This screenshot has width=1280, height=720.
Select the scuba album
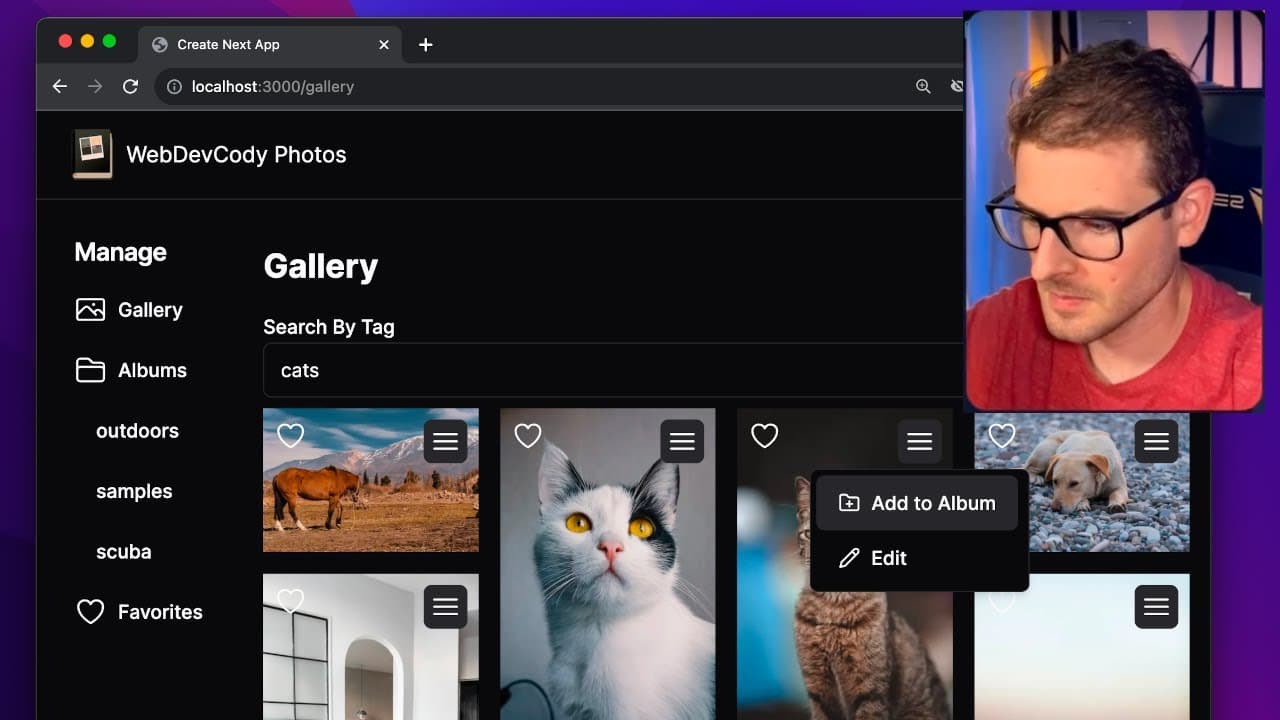pos(124,551)
